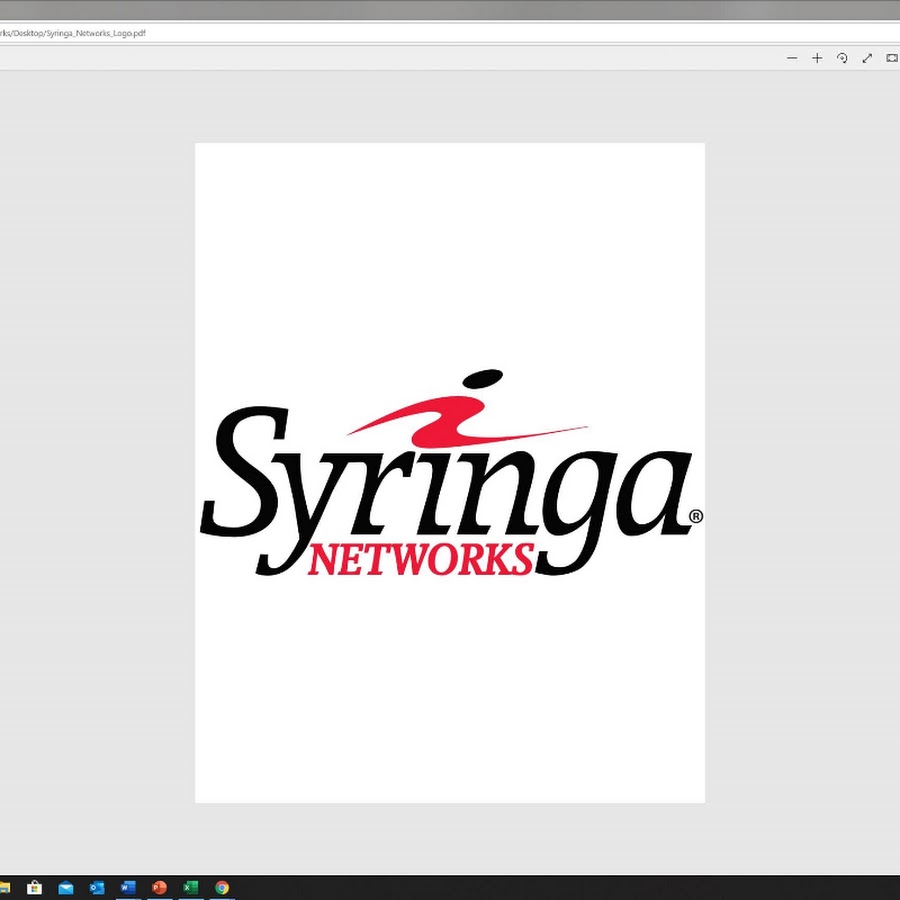Switch to Word in the taskbar
This screenshot has width=900, height=900.
tap(128, 887)
